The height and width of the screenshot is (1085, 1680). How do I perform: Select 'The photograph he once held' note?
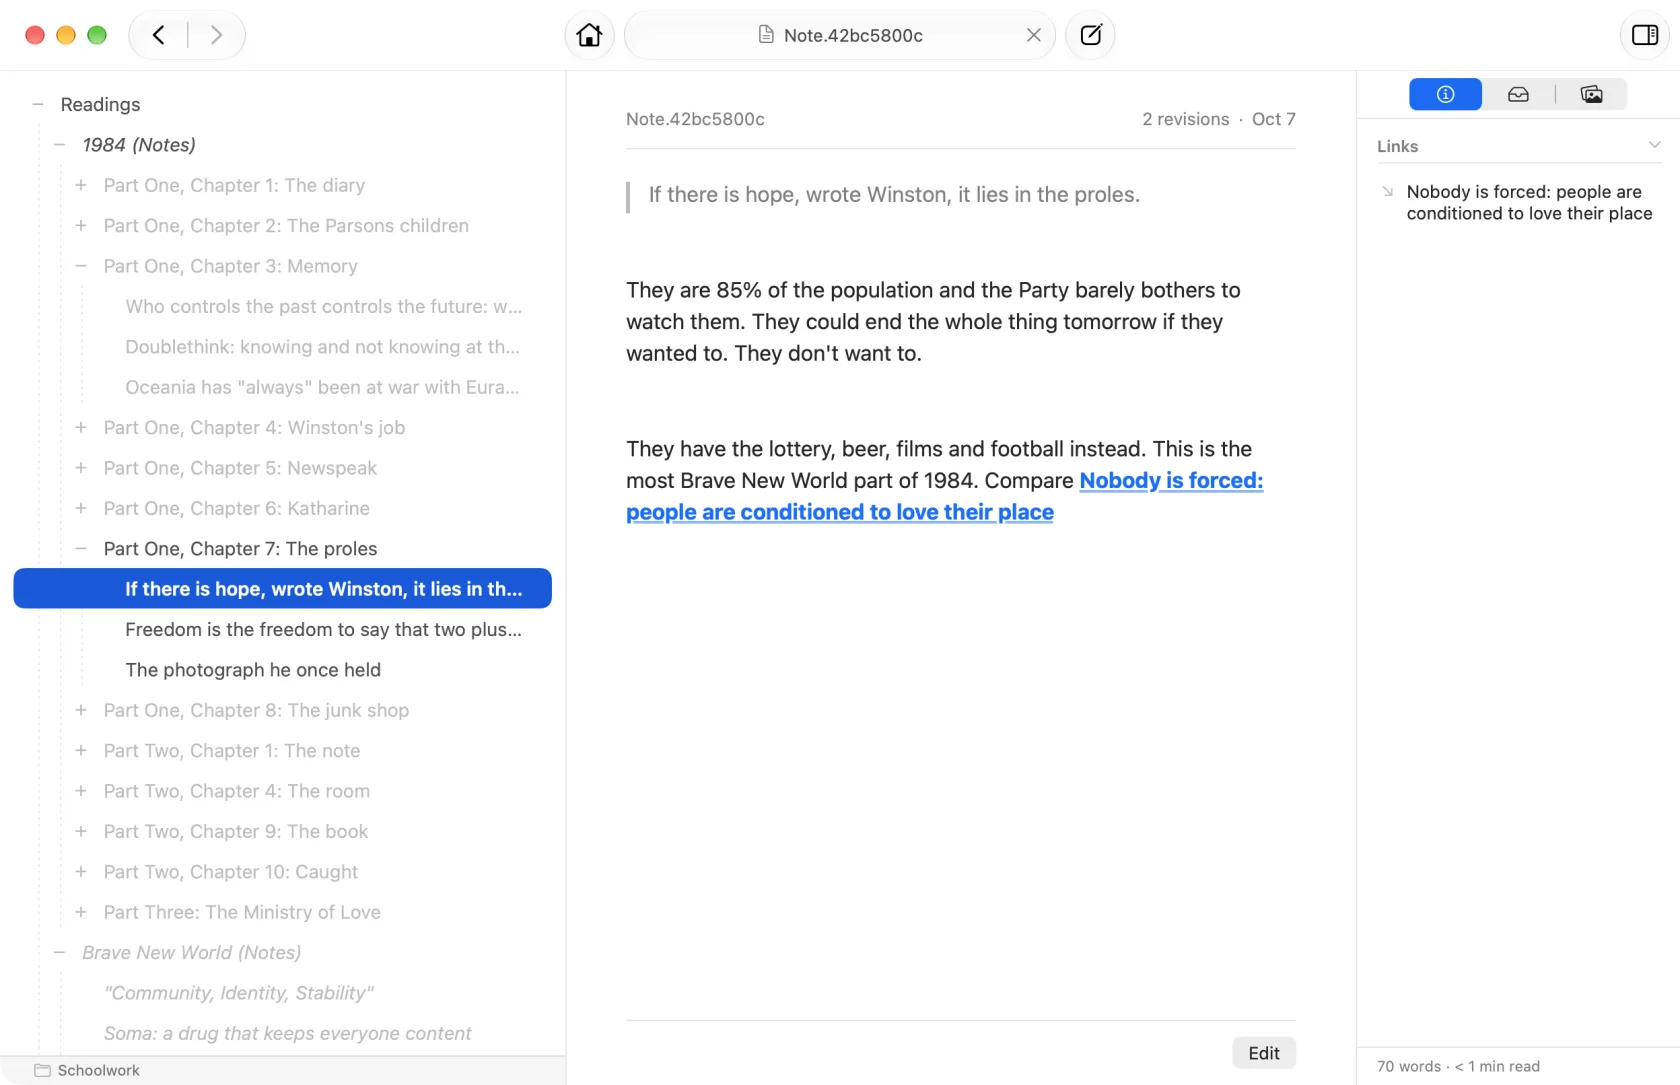click(x=253, y=670)
